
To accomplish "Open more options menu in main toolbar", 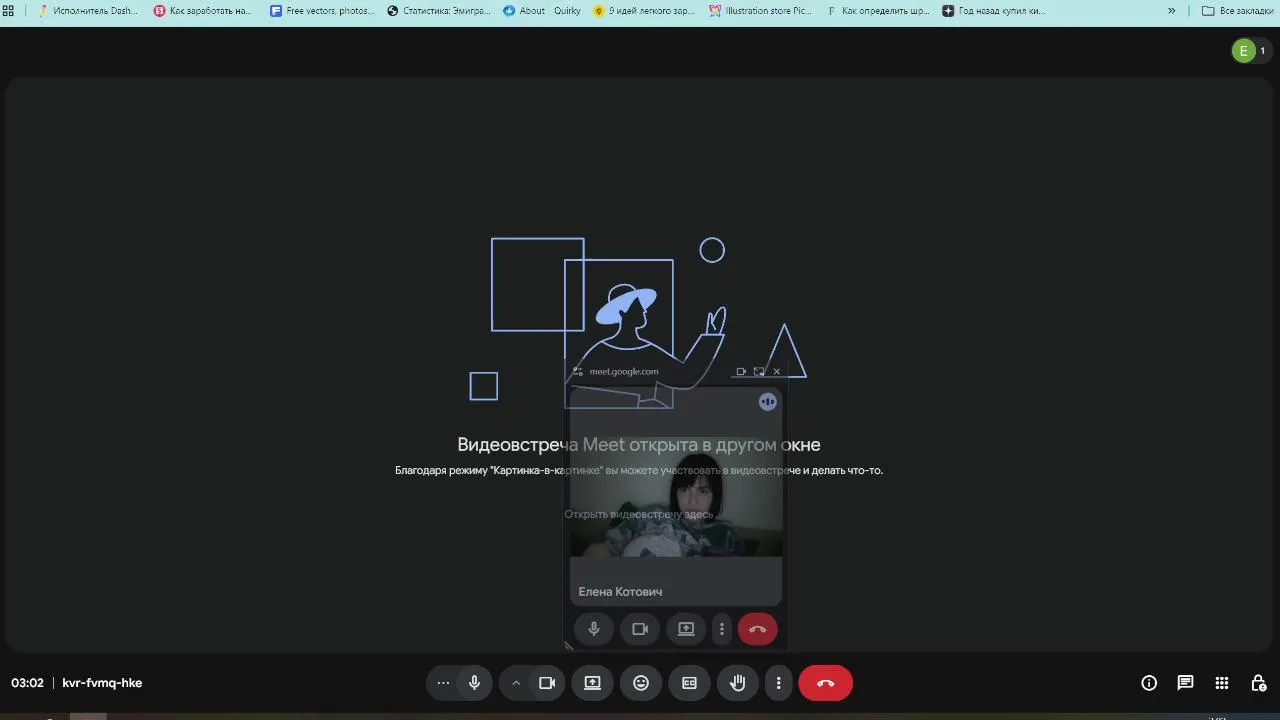I will pyautogui.click(x=779, y=683).
